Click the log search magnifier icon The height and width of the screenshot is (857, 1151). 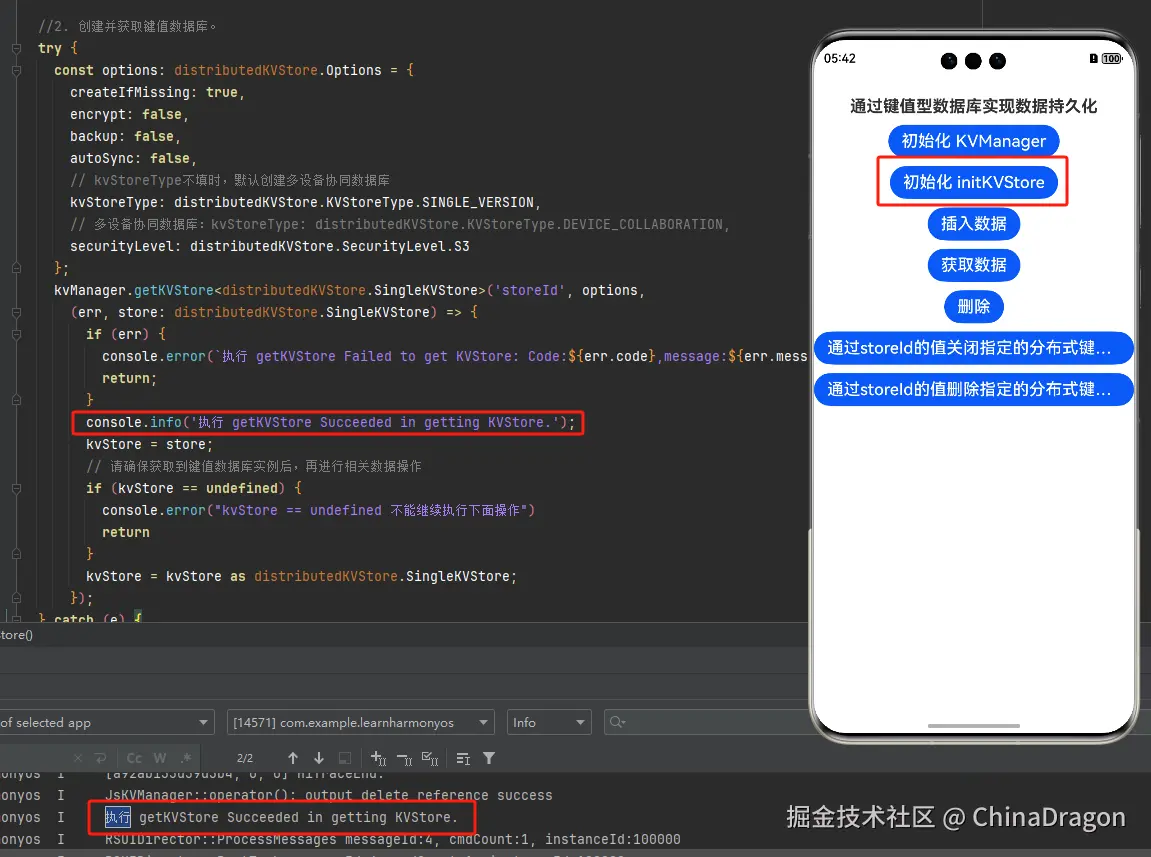tap(617, 723)
